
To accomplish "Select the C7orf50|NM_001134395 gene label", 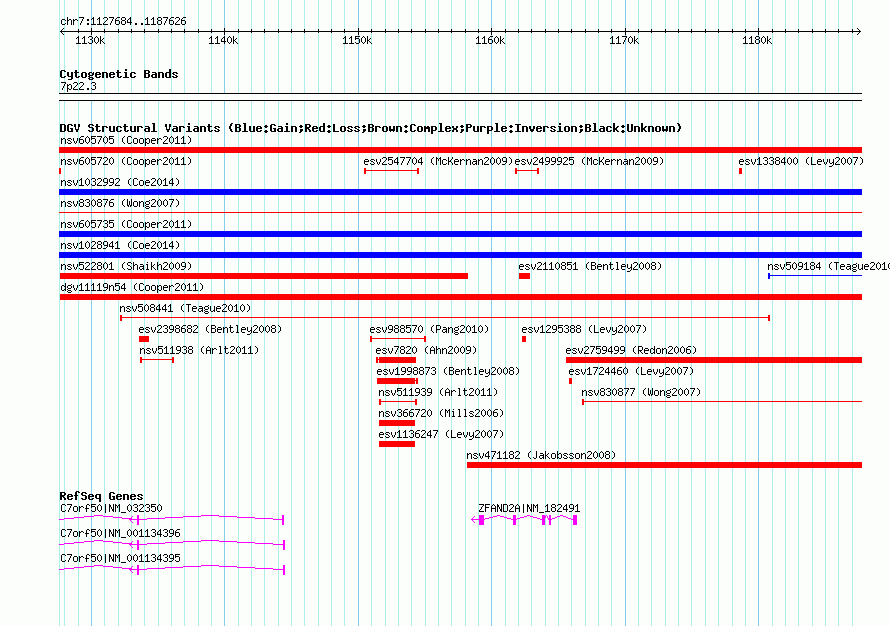I will point(120,558).
